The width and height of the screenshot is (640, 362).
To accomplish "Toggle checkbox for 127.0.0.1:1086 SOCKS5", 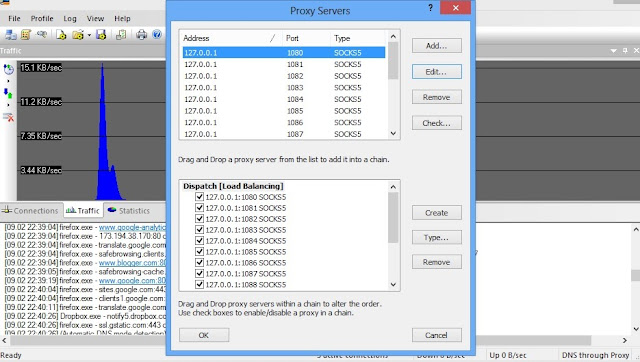I will pos(199,262).
